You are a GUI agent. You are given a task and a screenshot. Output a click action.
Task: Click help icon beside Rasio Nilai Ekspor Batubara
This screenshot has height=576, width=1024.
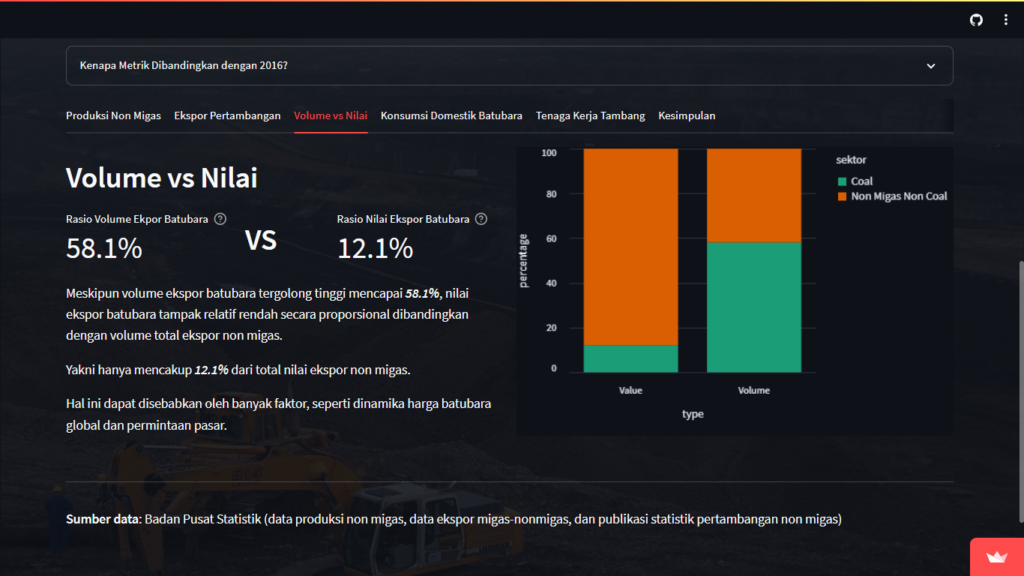pyautogui.click(x=481, y=219)
